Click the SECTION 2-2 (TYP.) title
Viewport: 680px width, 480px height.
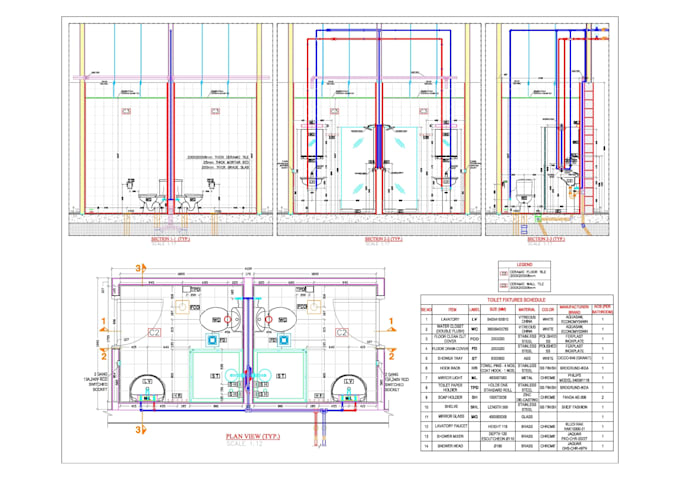[383, 239]
